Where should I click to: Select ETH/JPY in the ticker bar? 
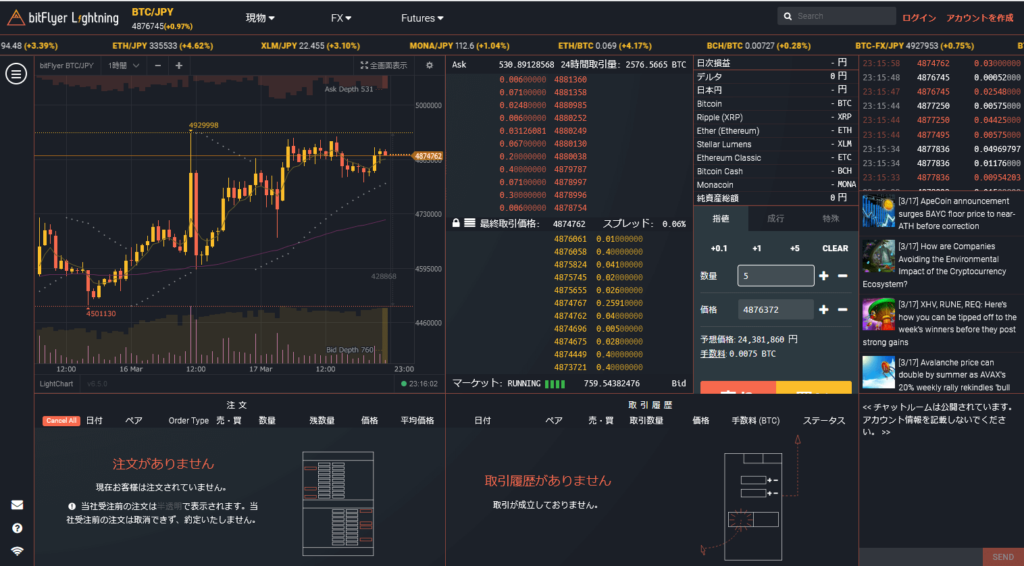point(163,46)
